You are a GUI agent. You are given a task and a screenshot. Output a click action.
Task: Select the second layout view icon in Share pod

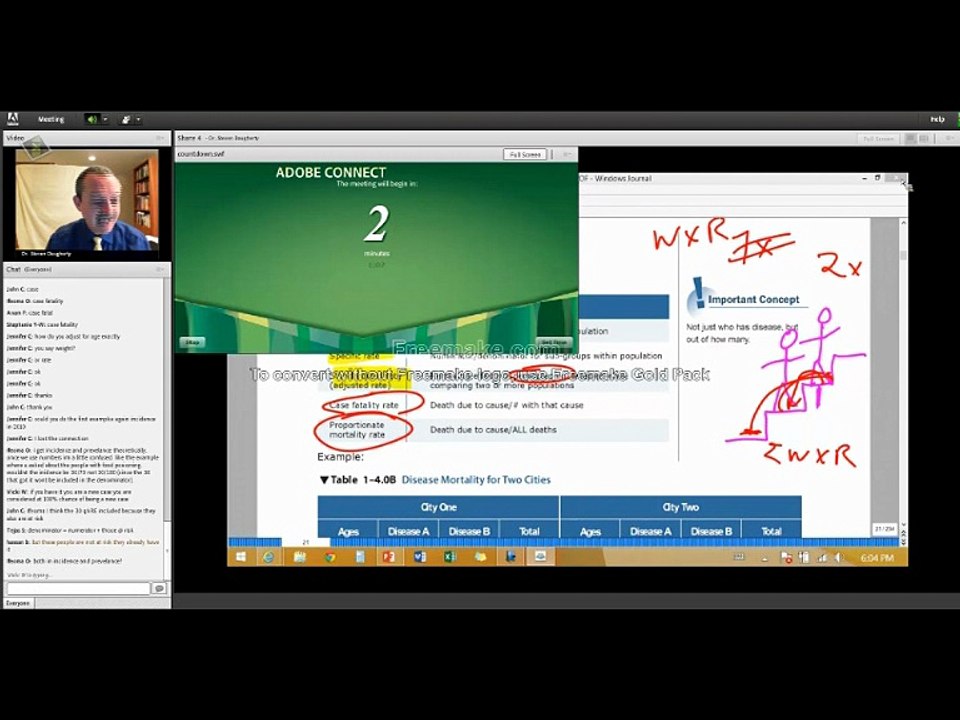pyautogui.click(x=924, y=139)
